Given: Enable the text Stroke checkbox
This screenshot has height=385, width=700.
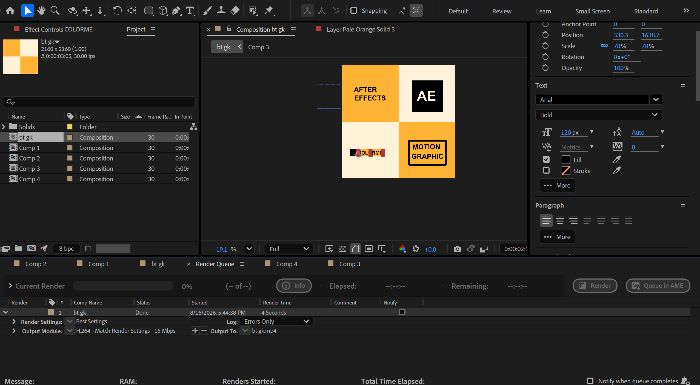Looking at the screenshot, I should [546, 170].
